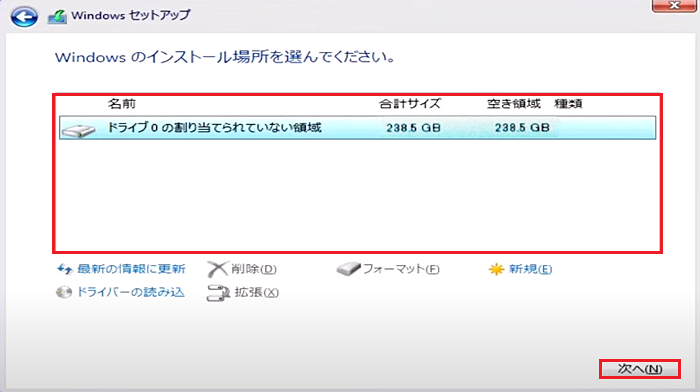Select the ドライブ 0 unallocated space row
The image size is (700, 392).
[x=358, y=128]
